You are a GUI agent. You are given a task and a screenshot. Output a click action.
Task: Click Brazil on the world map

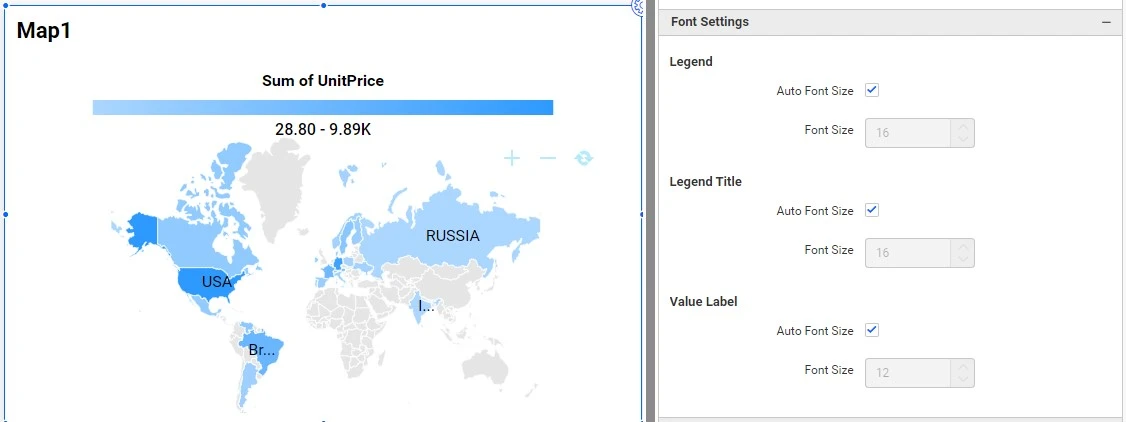coord(265,352)
